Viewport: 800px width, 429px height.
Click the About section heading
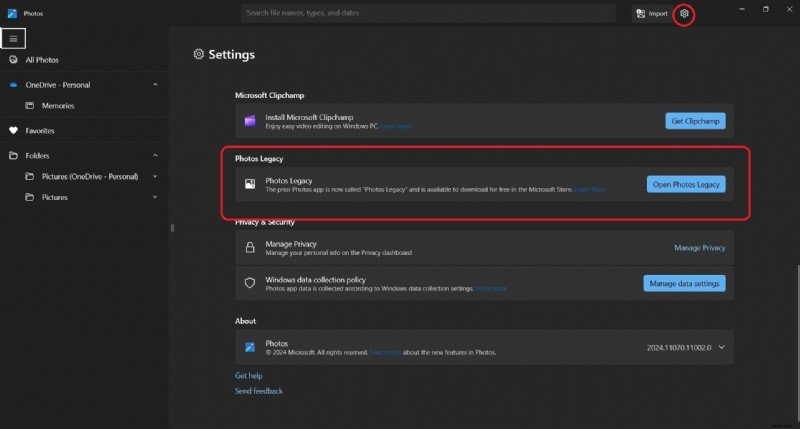245,321
